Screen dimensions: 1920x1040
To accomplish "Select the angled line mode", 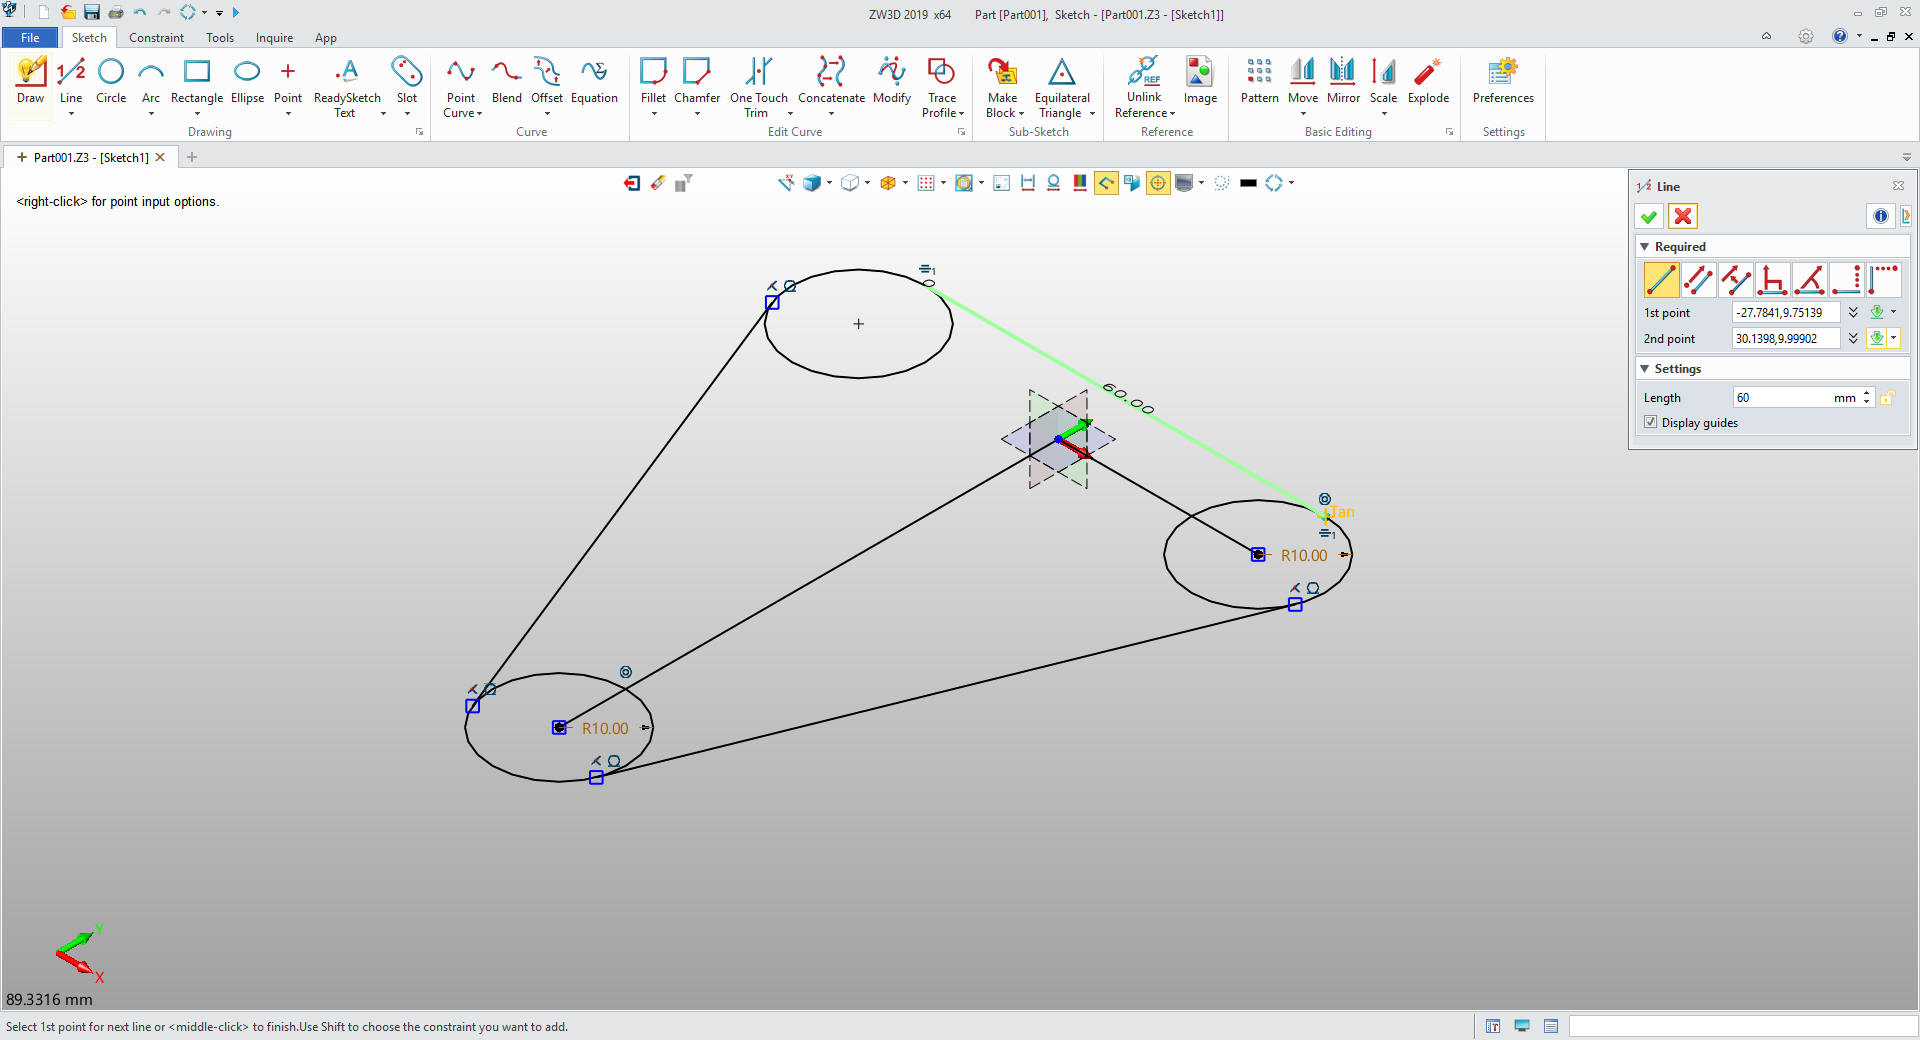I will pyautogui.click(x=1809, y=280).
